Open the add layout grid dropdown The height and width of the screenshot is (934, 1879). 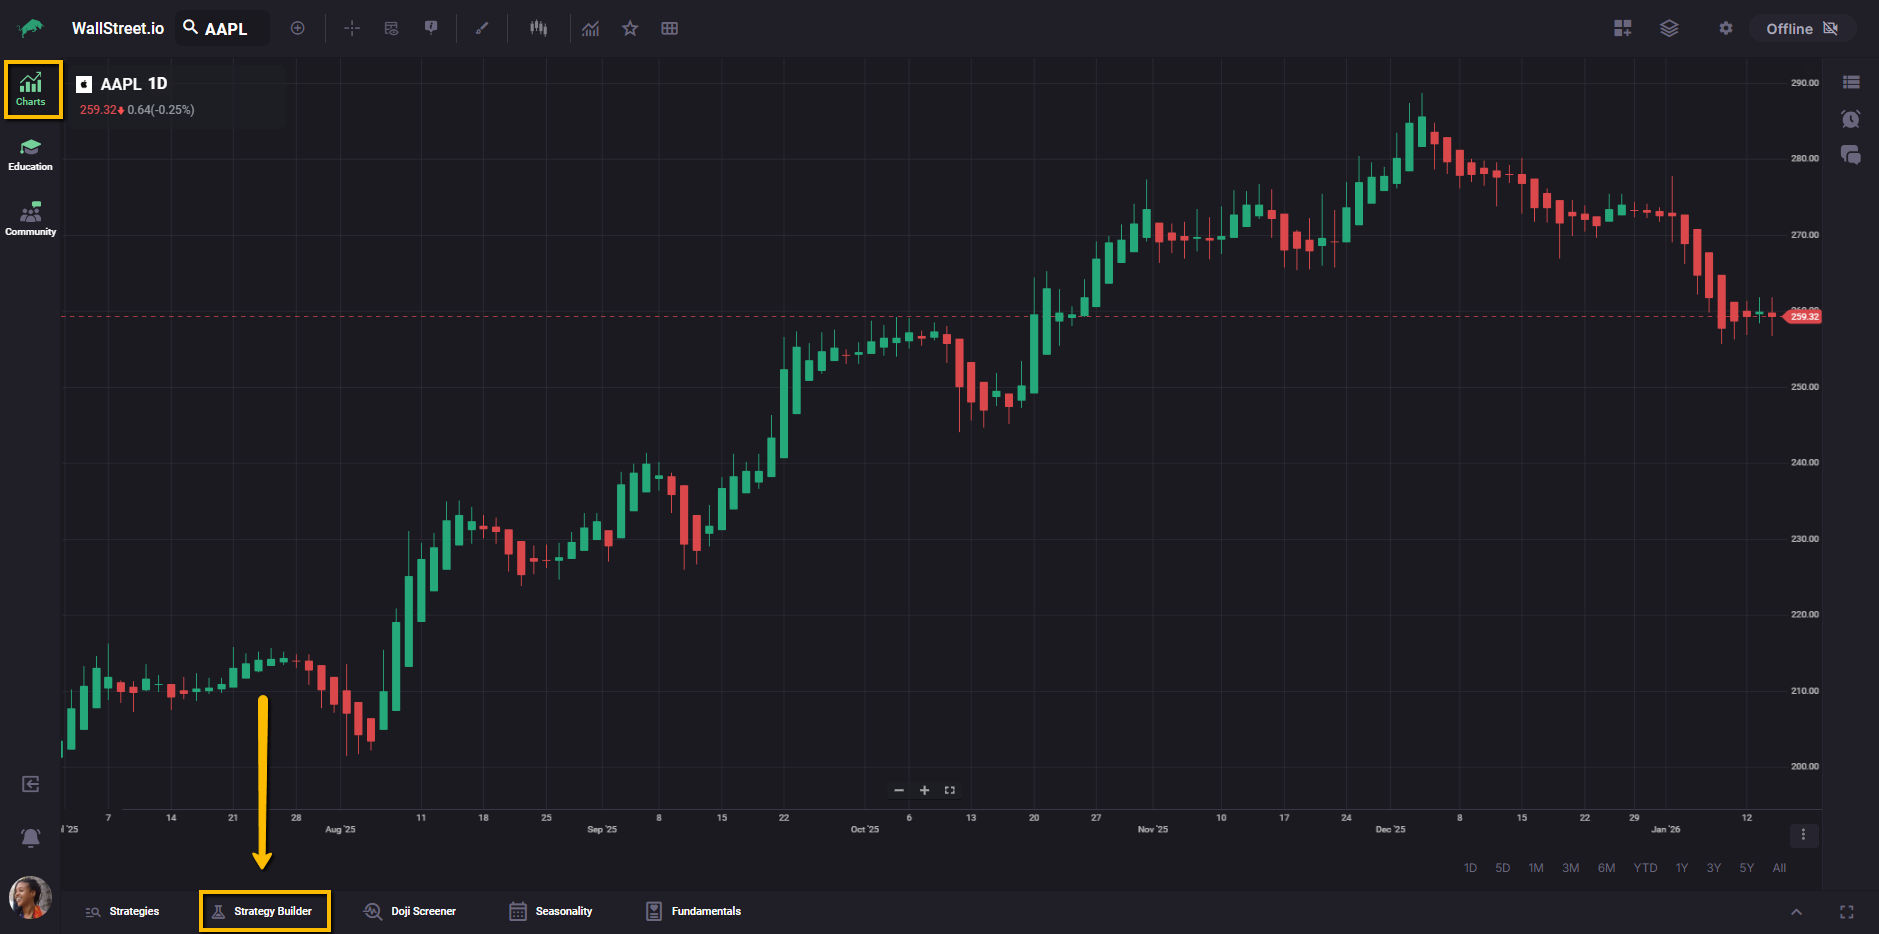(1623, 28)
